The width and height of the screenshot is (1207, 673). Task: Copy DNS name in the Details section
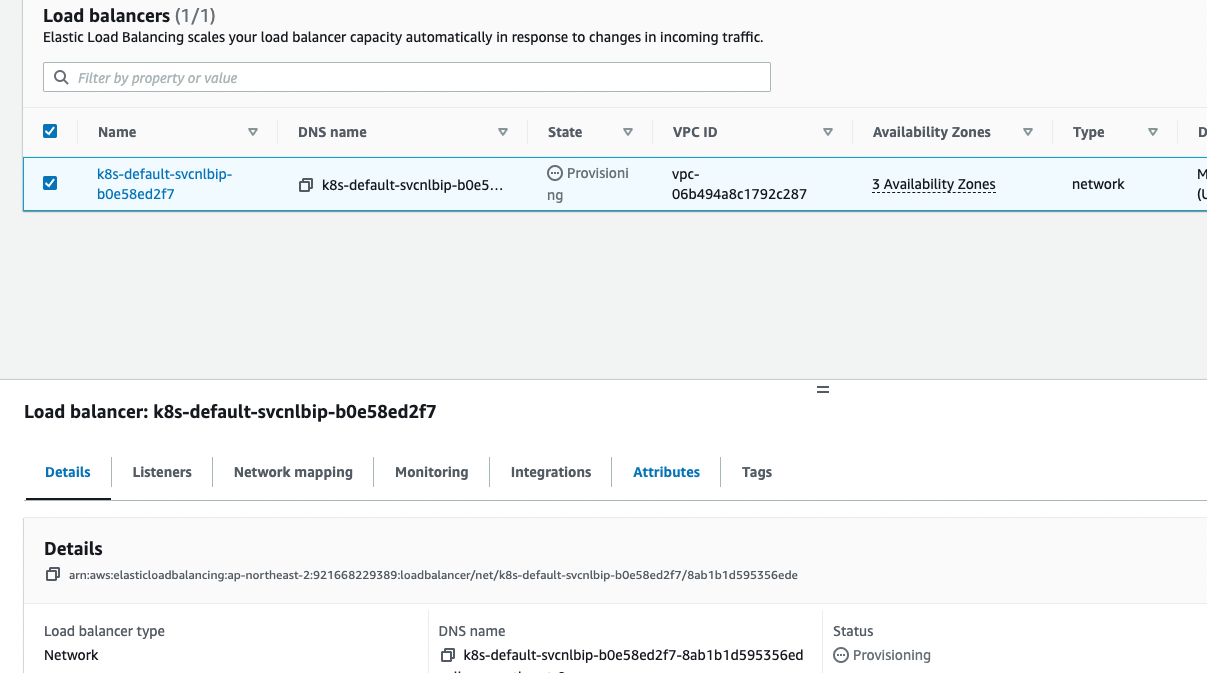[448, 655]
